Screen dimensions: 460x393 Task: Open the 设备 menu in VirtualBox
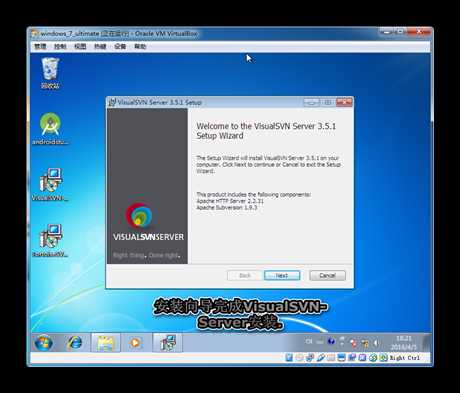click(x=120, y=46)
